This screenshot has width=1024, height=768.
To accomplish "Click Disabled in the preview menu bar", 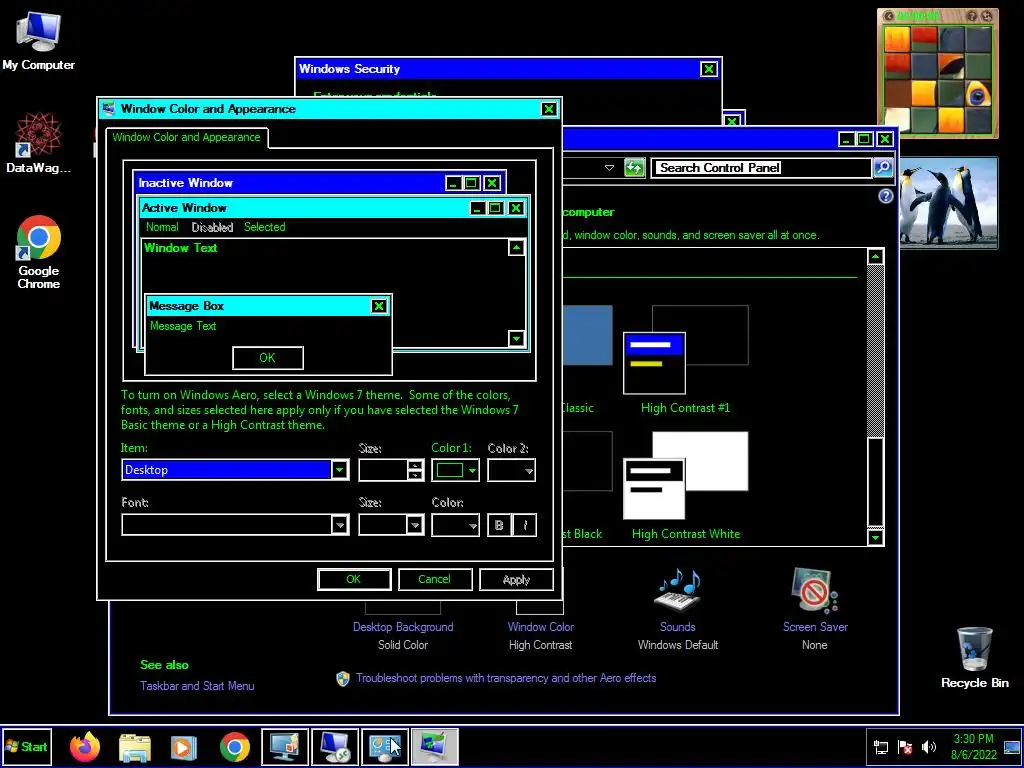I will click(212, 227).
